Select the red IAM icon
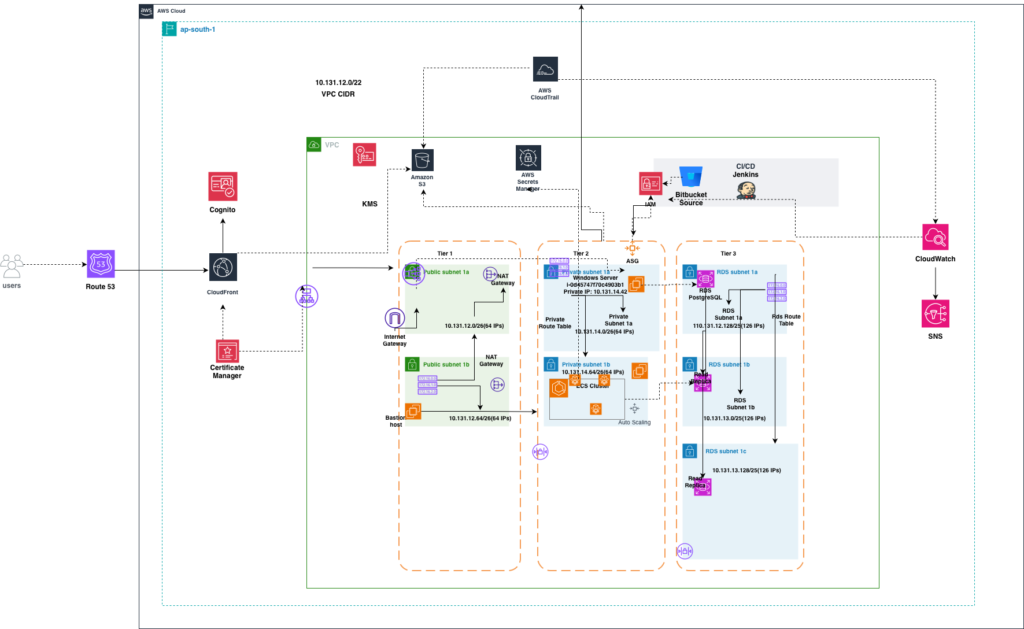 650,183
